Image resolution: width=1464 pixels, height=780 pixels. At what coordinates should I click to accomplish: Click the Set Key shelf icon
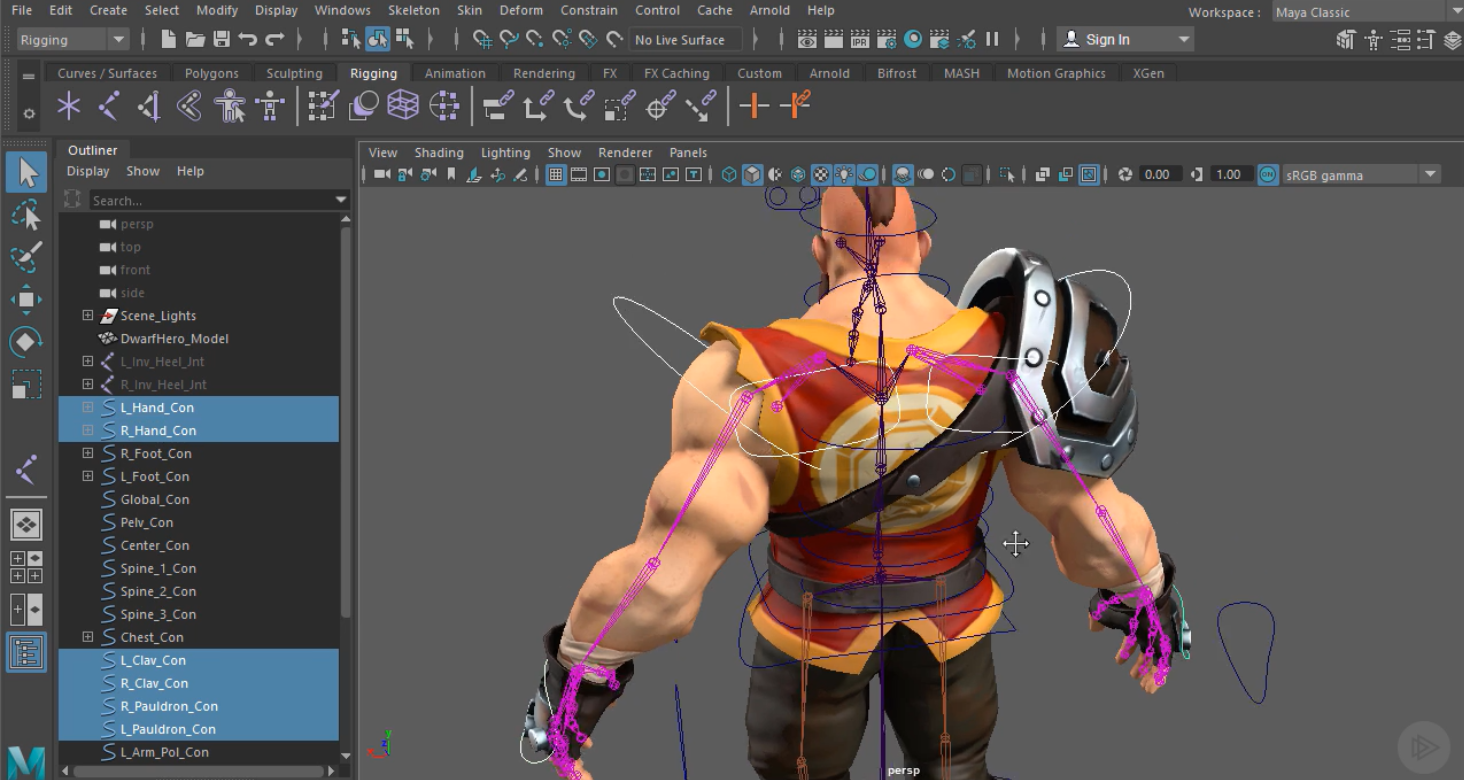point(754,106)
